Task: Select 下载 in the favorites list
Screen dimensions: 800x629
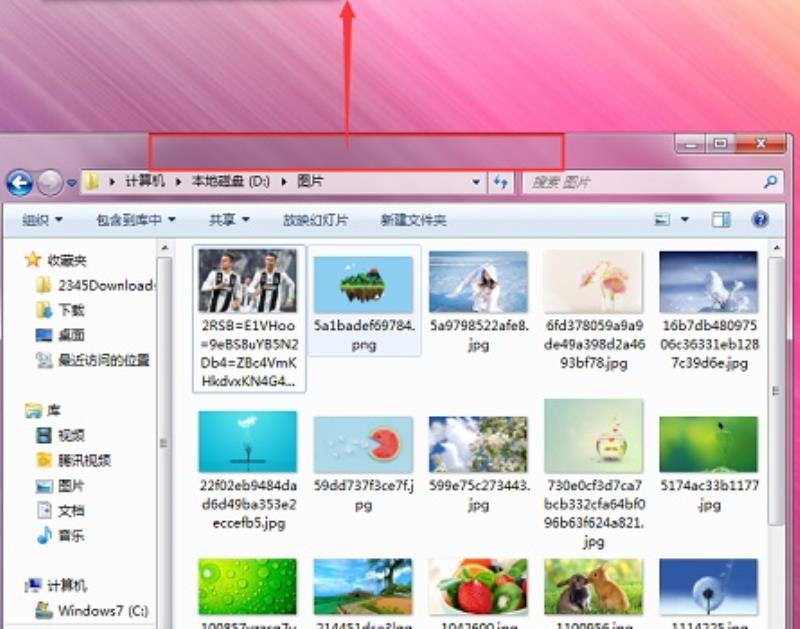Action: pos(71,310)
